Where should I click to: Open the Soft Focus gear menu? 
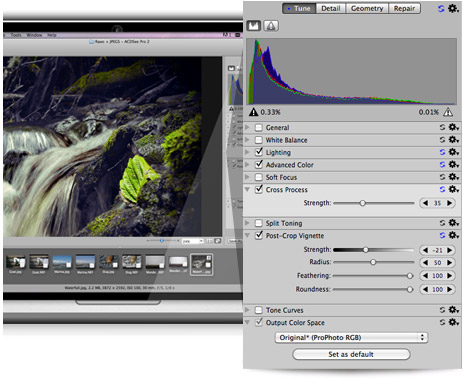tap(454, 177)
